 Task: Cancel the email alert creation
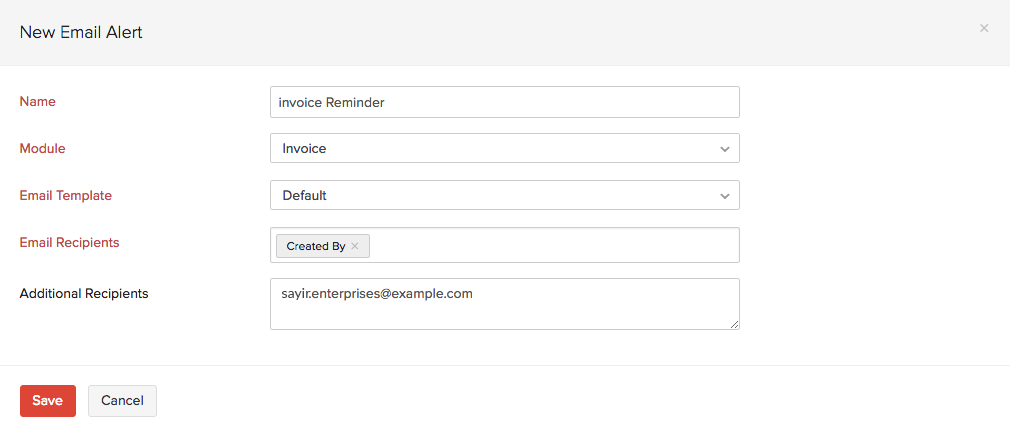122,400
